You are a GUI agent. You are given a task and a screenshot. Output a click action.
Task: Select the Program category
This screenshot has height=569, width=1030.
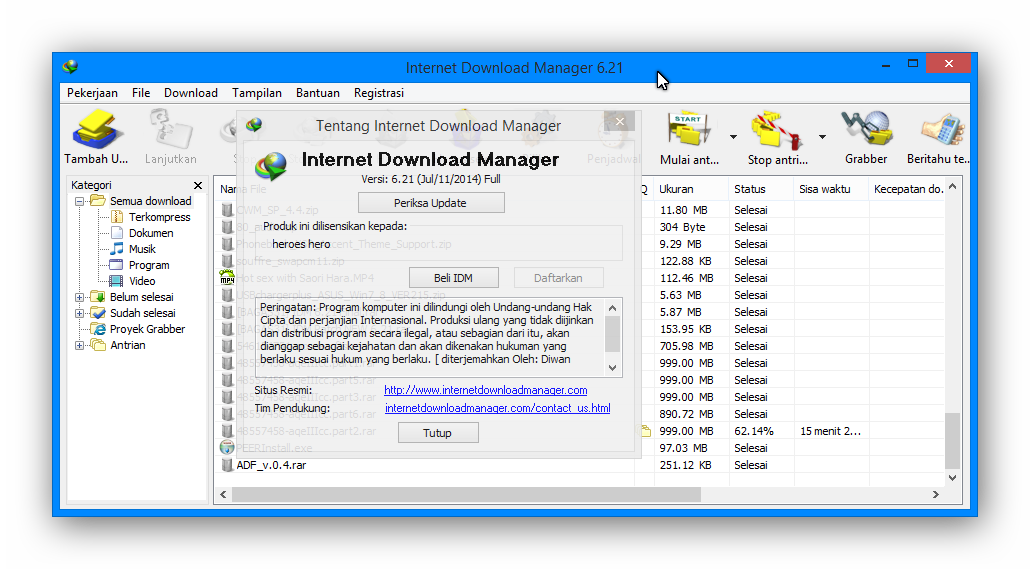[149, 265]
